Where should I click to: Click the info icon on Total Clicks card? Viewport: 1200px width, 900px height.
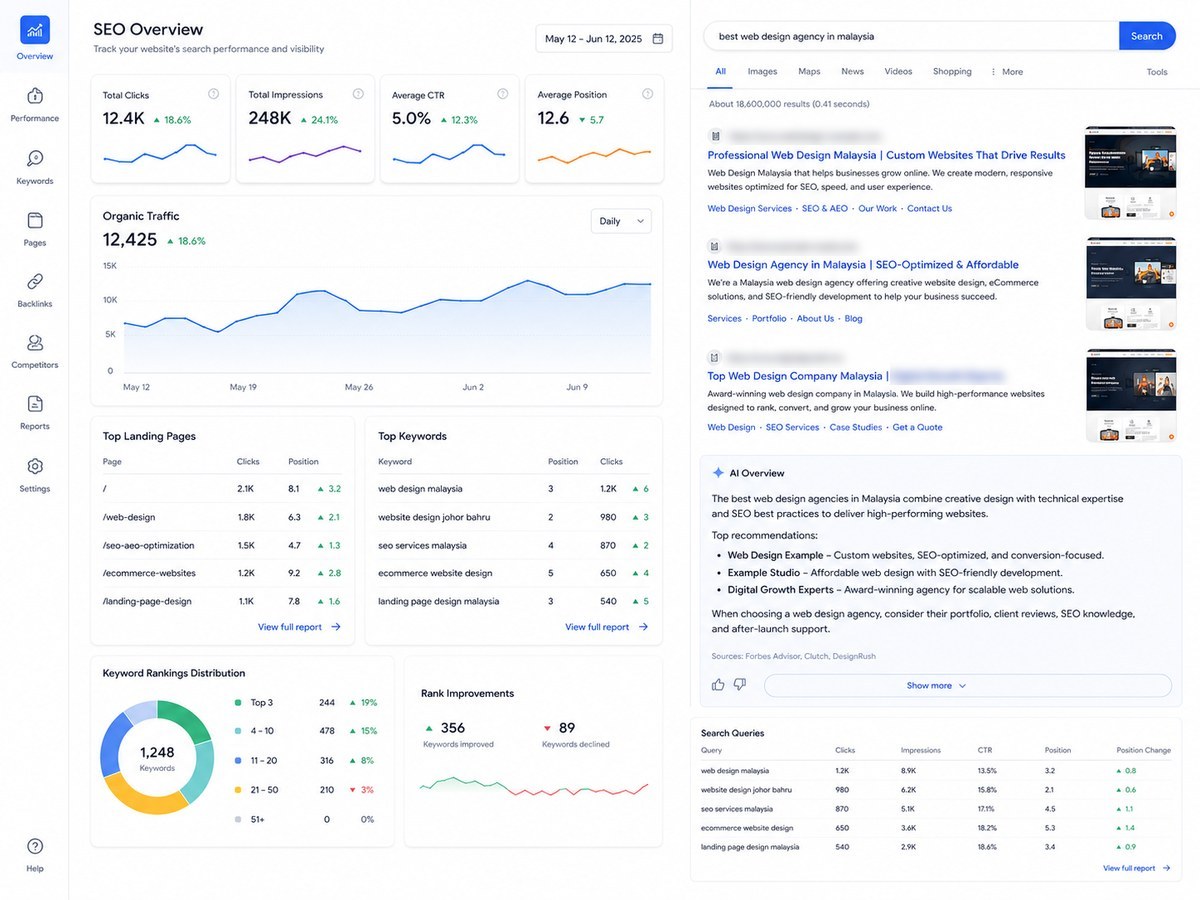point(213,94)
